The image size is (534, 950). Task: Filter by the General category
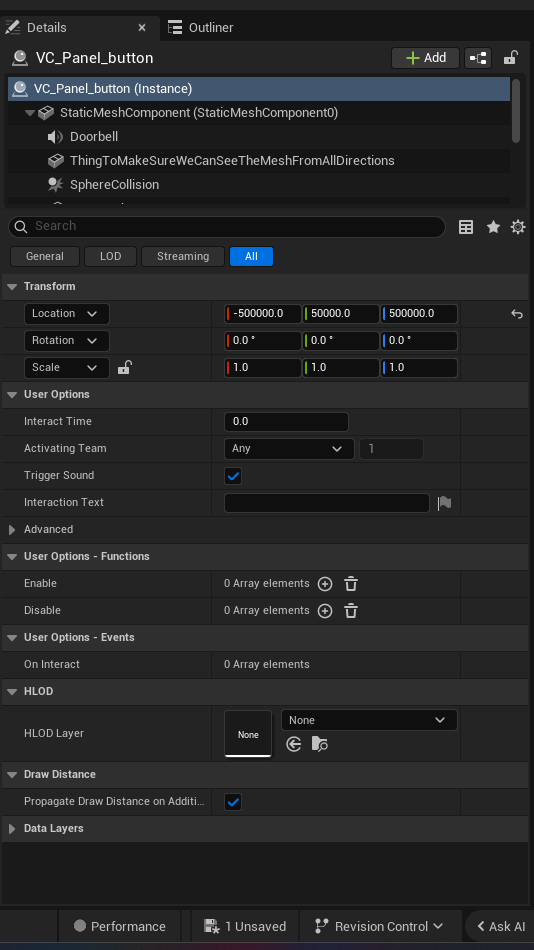tap(45, 256)
